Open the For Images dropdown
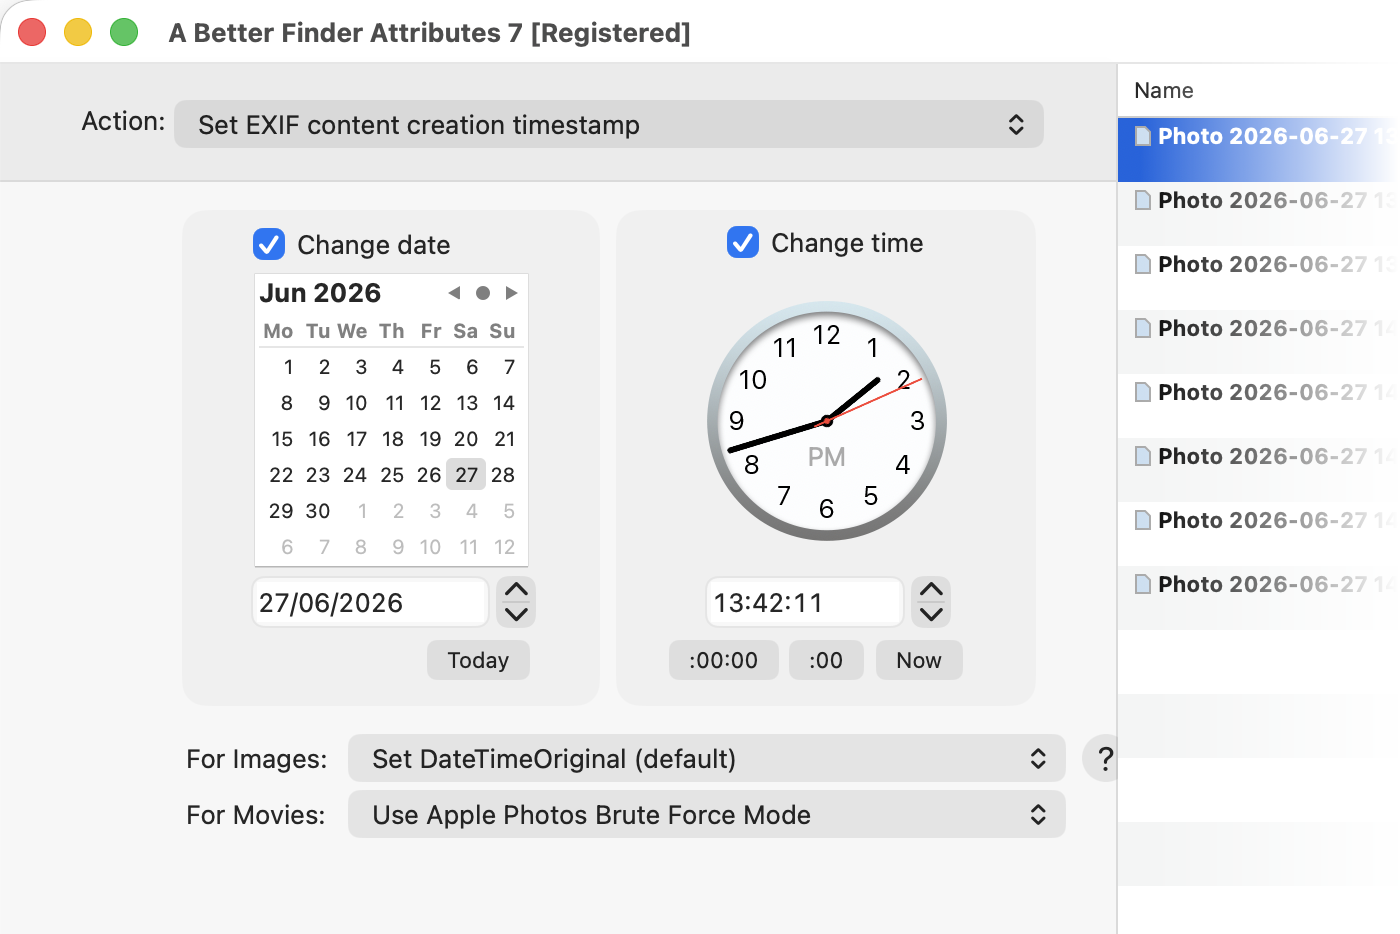This screenshot has width=1400, height=934. tap(707, 758)
